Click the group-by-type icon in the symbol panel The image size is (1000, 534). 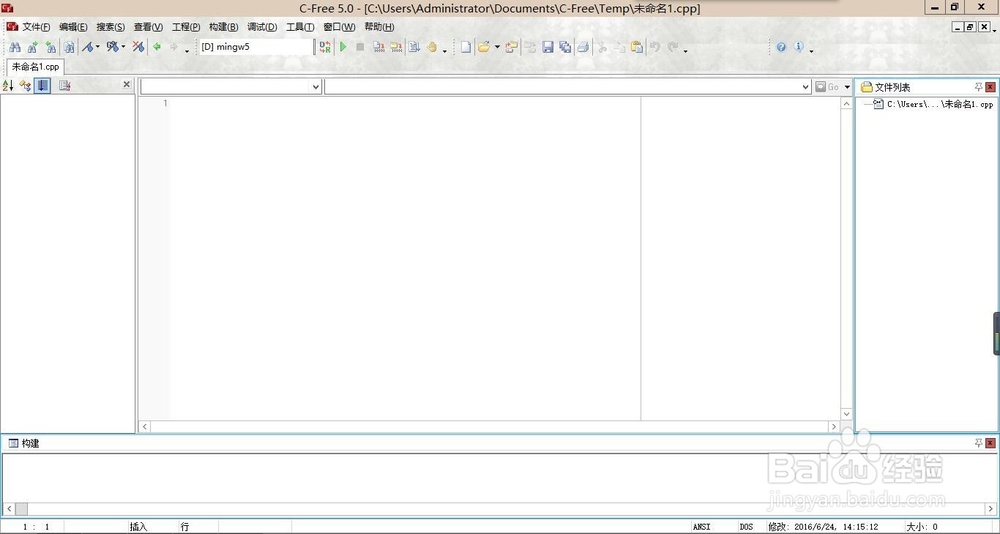[x=26, y=85]
